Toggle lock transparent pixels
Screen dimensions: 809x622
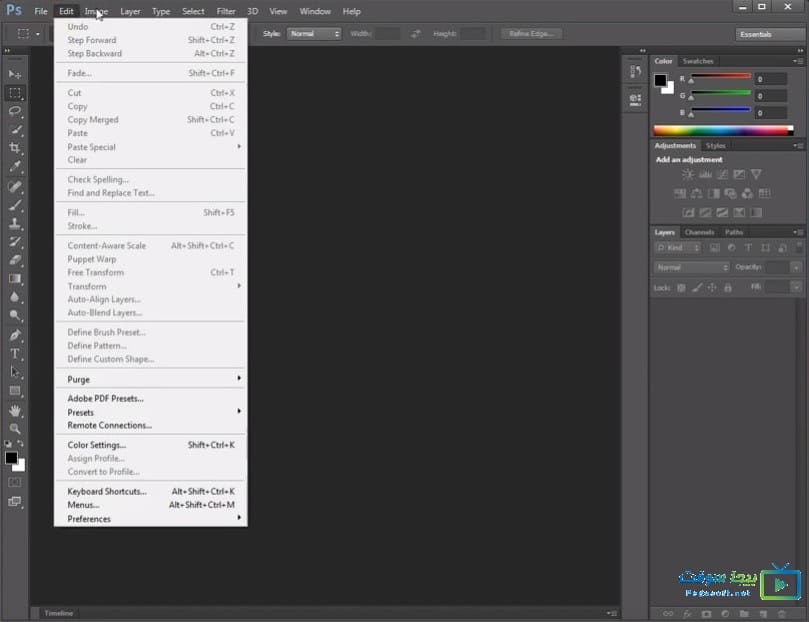click(681, 288)
